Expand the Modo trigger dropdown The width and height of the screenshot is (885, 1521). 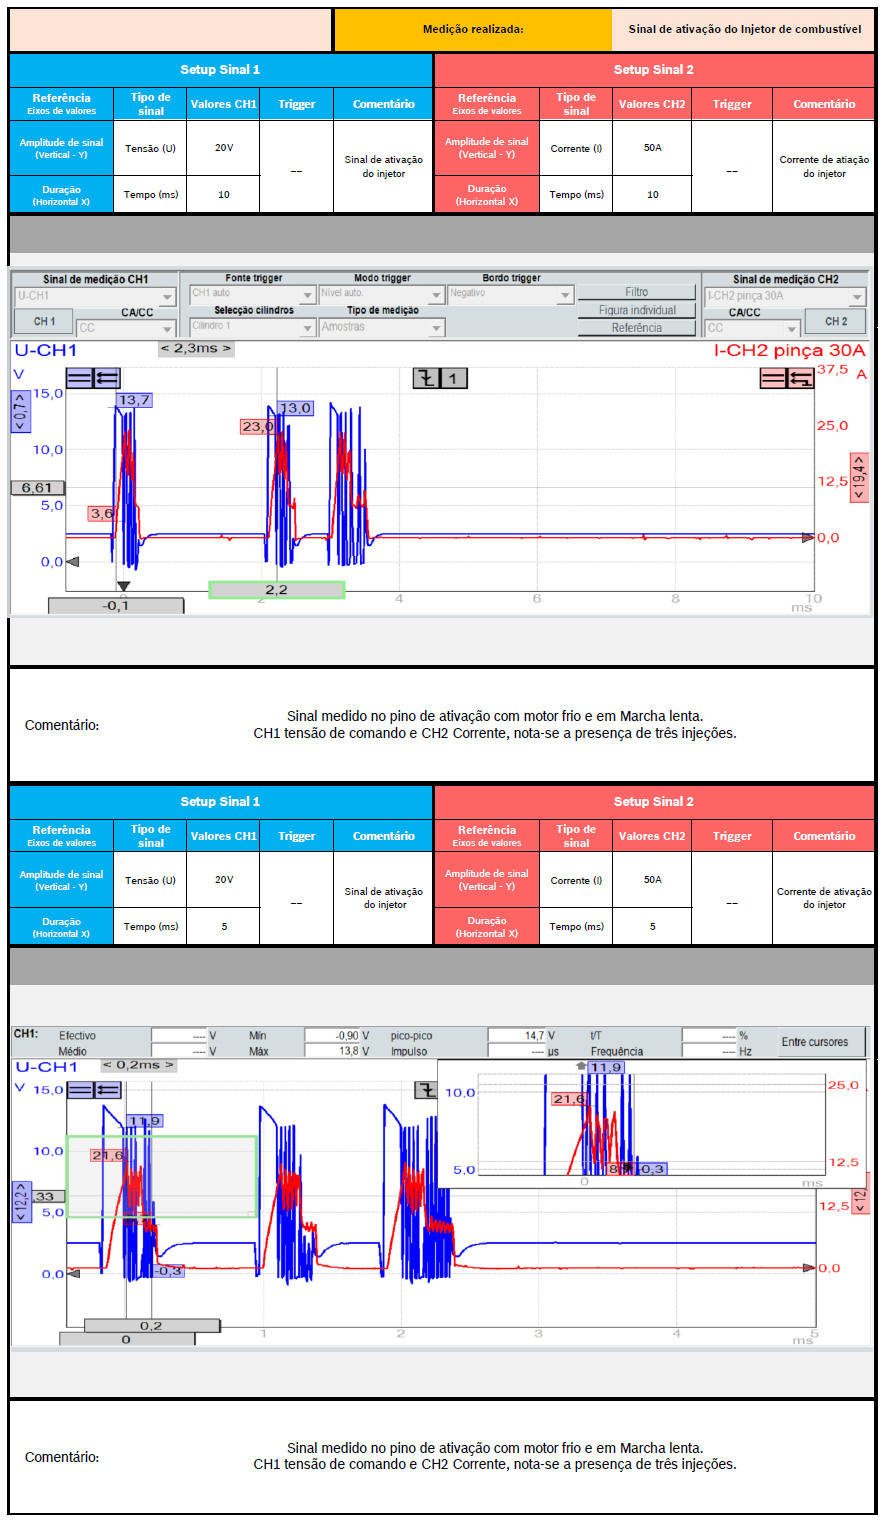pyautogui.click(x=381, y=294)
